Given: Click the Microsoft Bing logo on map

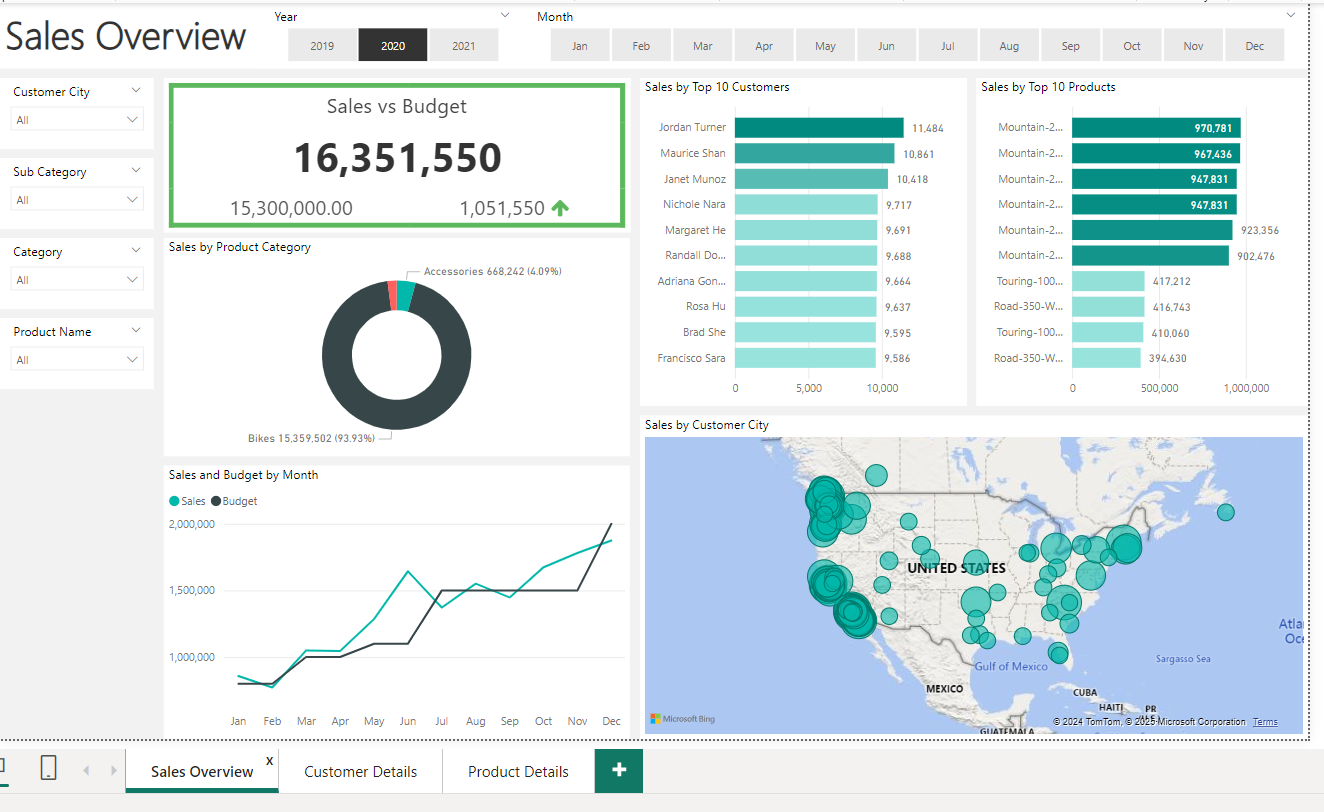Looking at the screenshot, I should click(683, 718).
